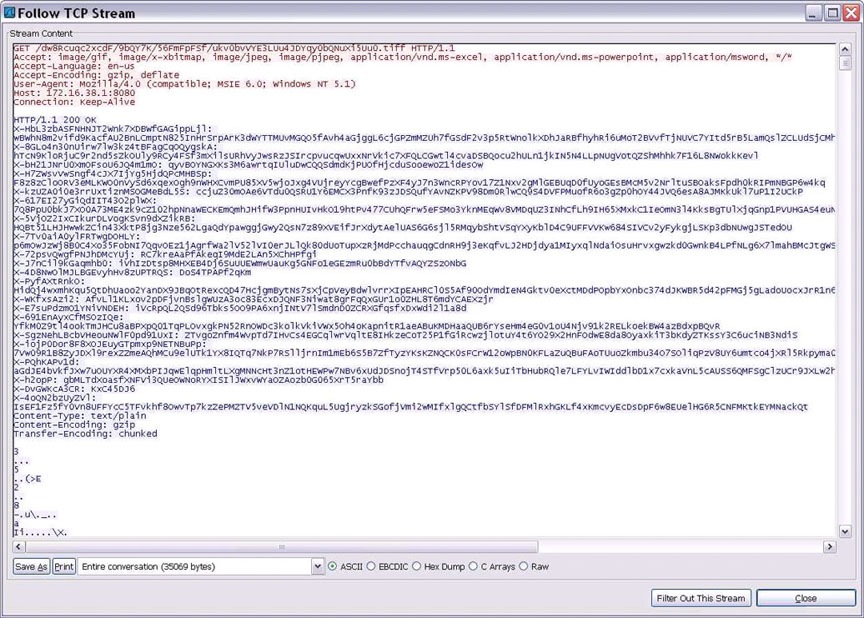
Task: Select the ASCII radio button
Action: 332,566
